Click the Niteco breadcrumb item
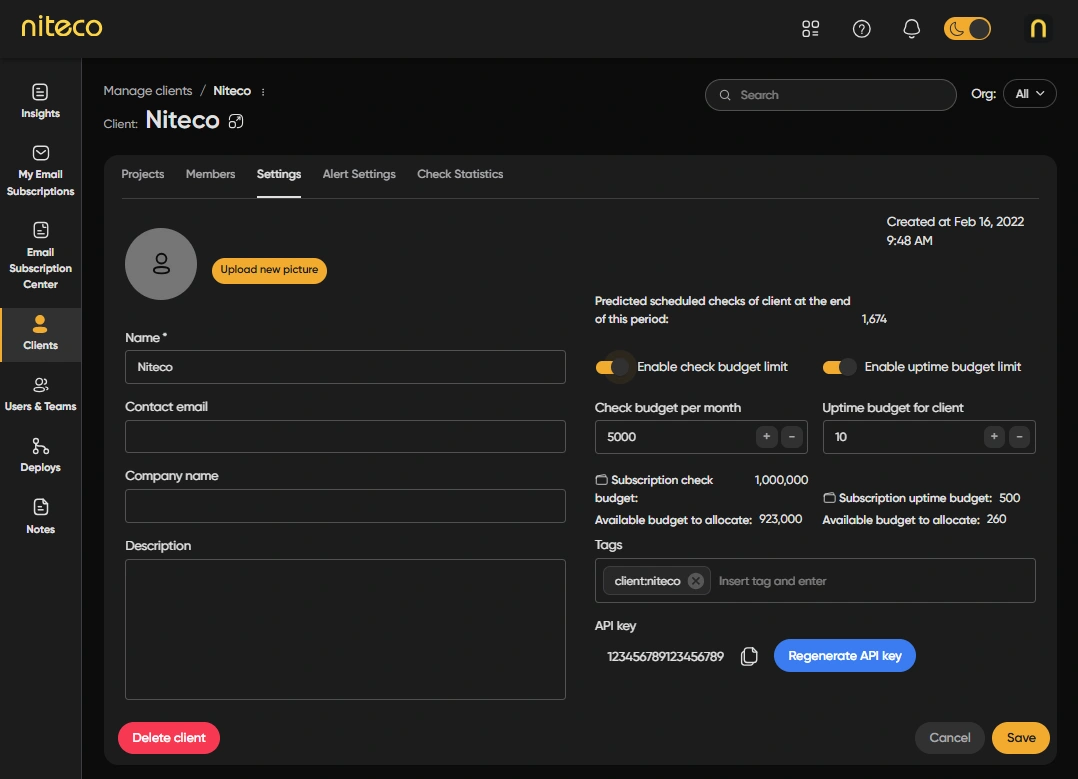The height and width of the screenshot is (779, 1078). click(232, 91)
